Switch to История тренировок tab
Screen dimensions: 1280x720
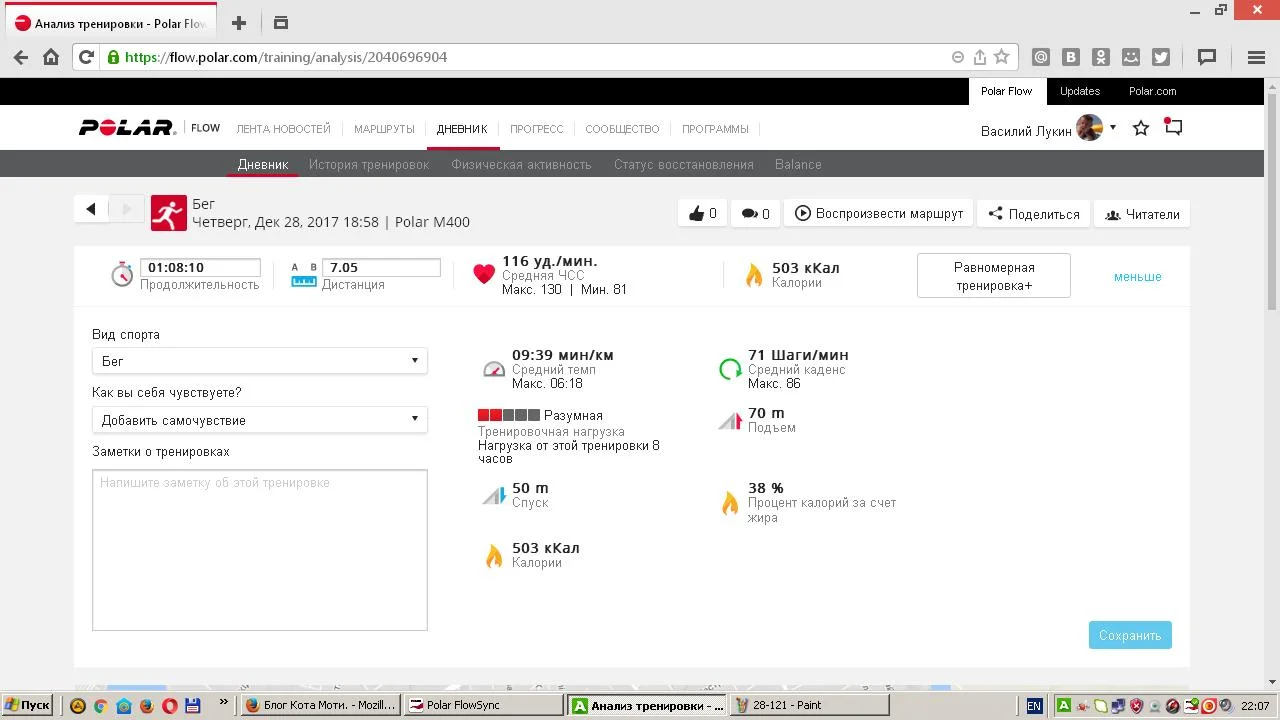(x=368, y=165)
